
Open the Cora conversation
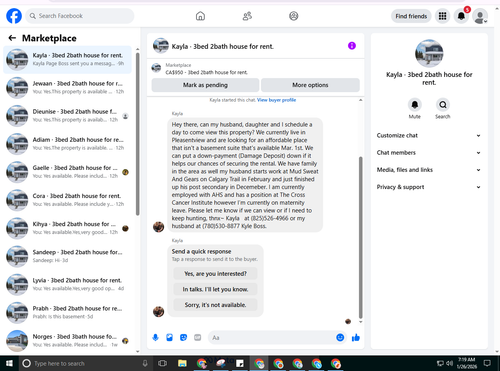click(x=67, y=200)
